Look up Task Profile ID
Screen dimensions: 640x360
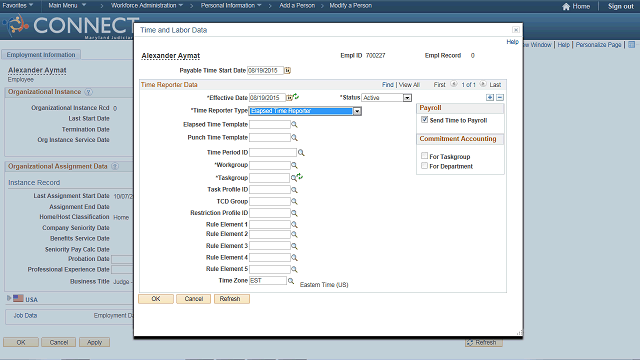click(x=294, y=190)
